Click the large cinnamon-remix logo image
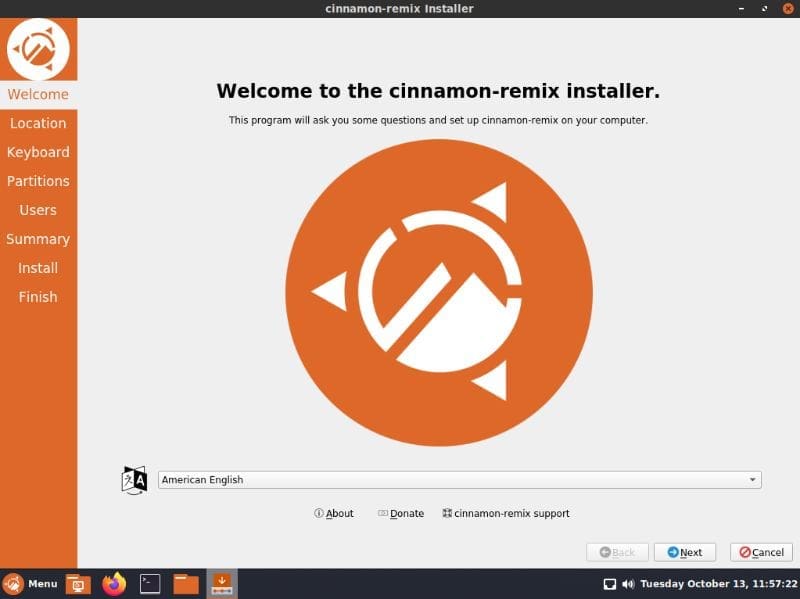This screenshot has width=800, height=599. [439, 293]
